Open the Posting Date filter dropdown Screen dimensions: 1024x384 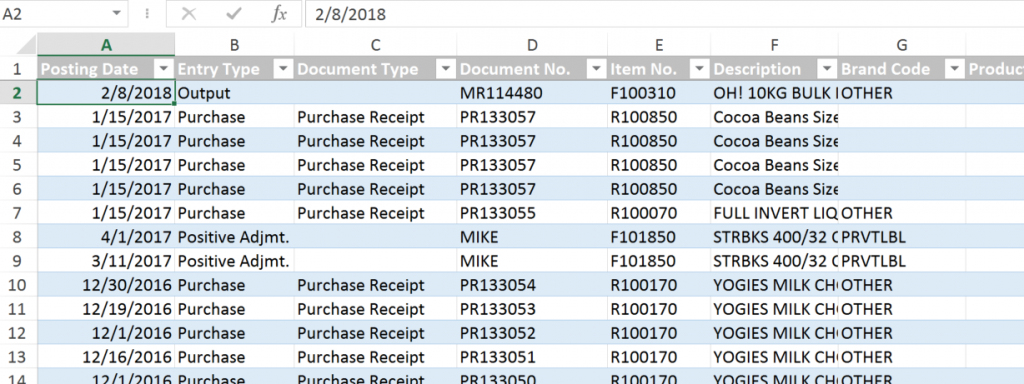click(x=163, y=69)
